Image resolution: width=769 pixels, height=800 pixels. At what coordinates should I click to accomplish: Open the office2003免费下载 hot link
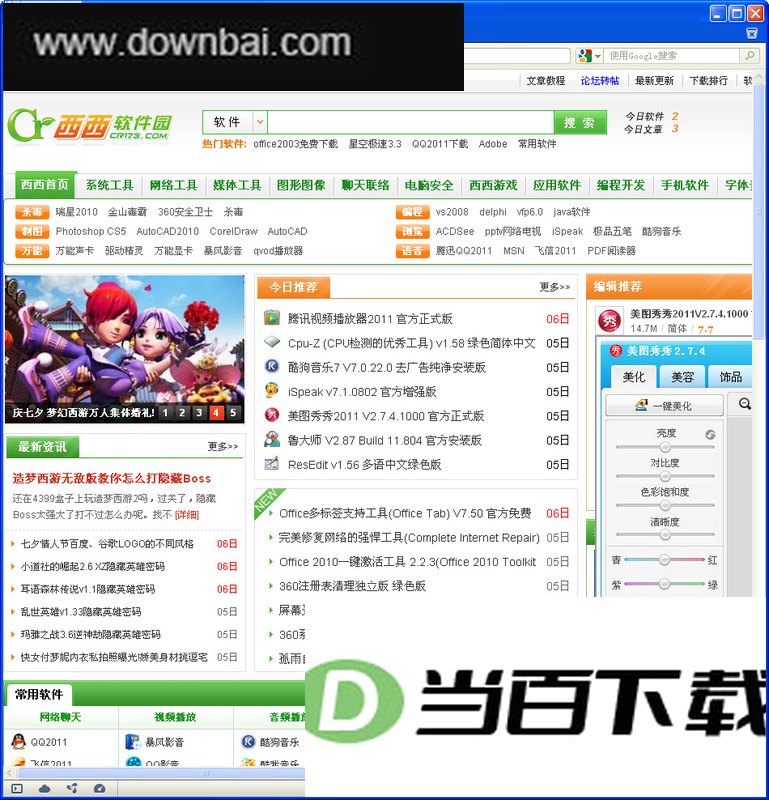(295, 144)
